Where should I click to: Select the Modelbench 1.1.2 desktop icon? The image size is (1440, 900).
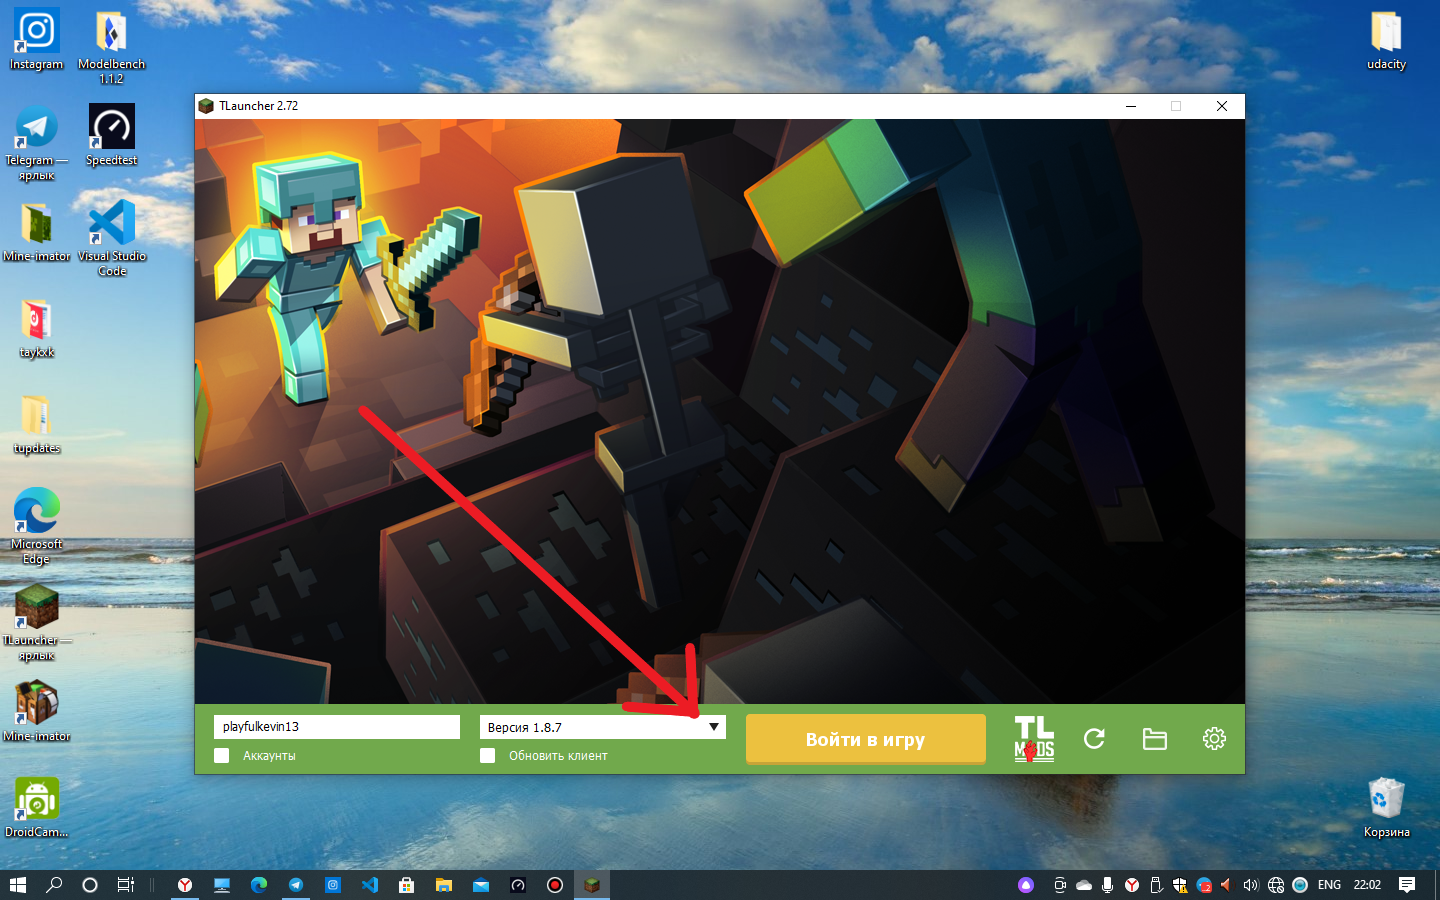click(x=111, y=47)
